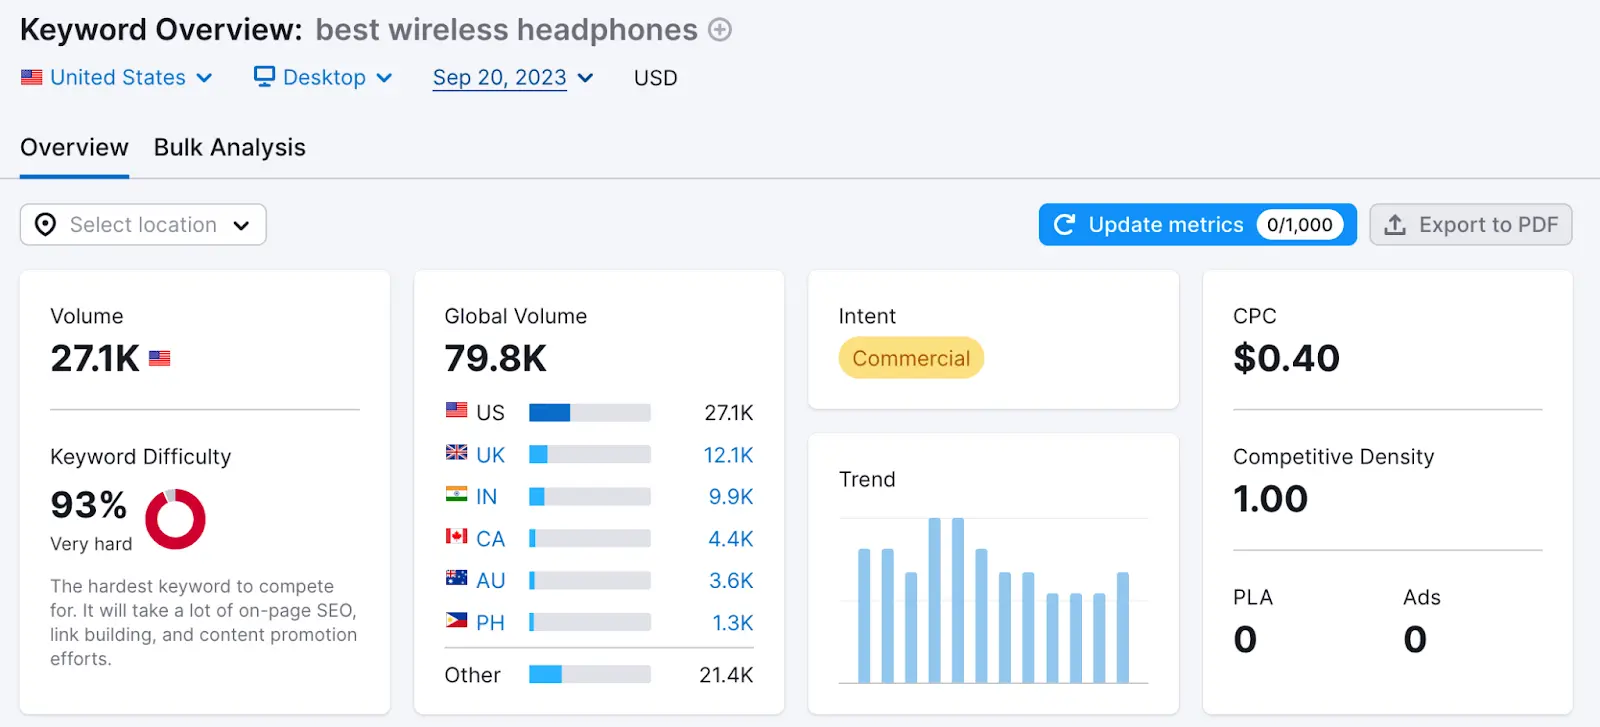1600x727 pixels.
Task: Select the Commercial intent badge
Action: pyautogui.click(x=909, y=357)
